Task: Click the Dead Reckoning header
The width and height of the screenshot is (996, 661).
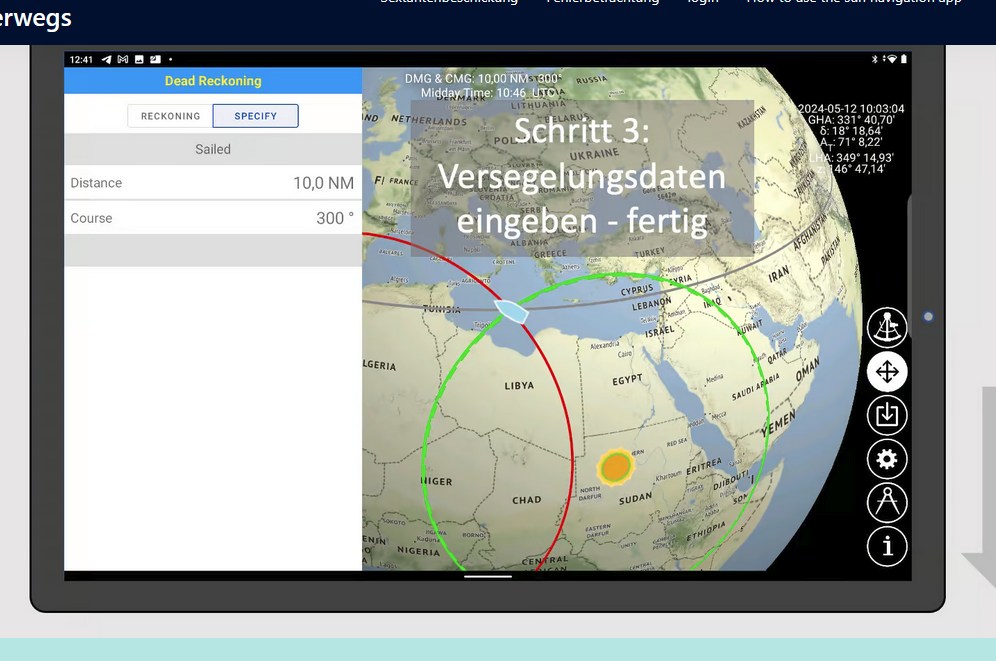Action: 213,81
